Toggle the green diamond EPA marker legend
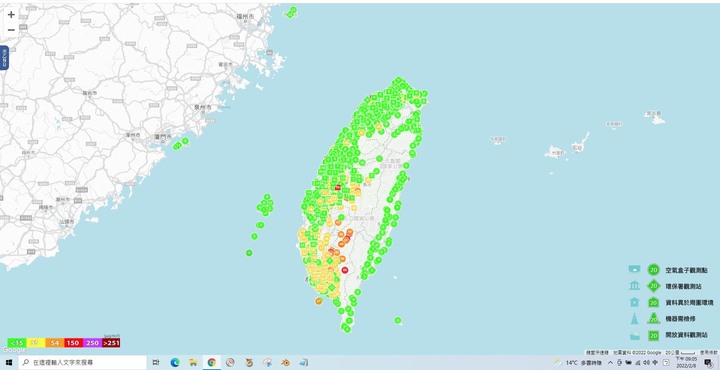 [x=654, y=286]
